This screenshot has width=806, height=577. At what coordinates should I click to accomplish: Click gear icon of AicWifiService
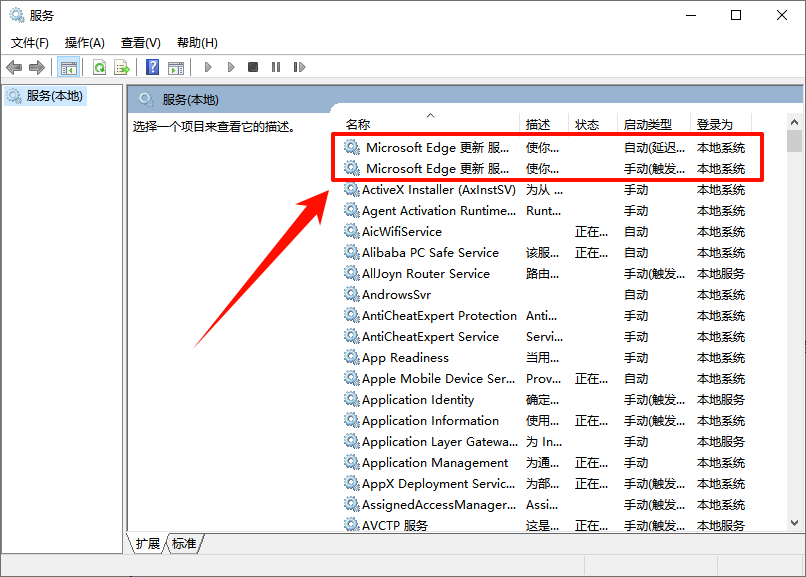[x=352, y=231]
